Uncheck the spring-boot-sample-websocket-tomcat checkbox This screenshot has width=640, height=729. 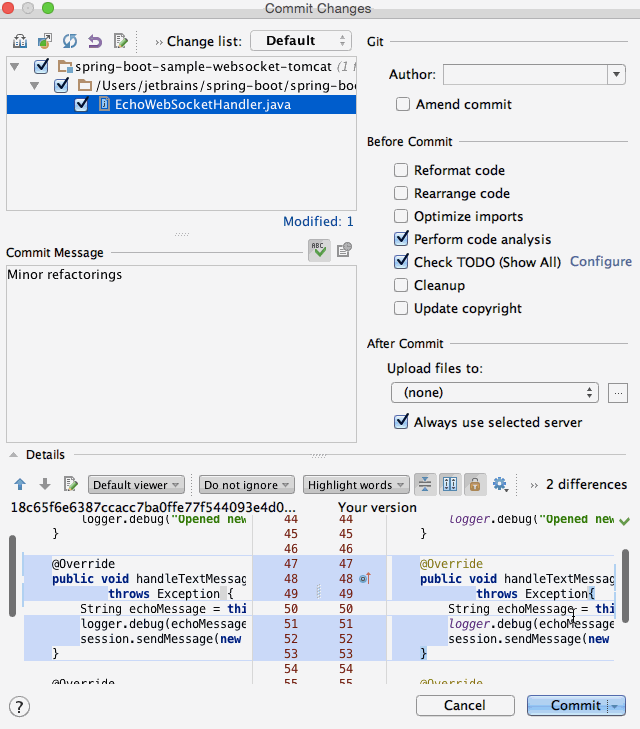(41, 66)
